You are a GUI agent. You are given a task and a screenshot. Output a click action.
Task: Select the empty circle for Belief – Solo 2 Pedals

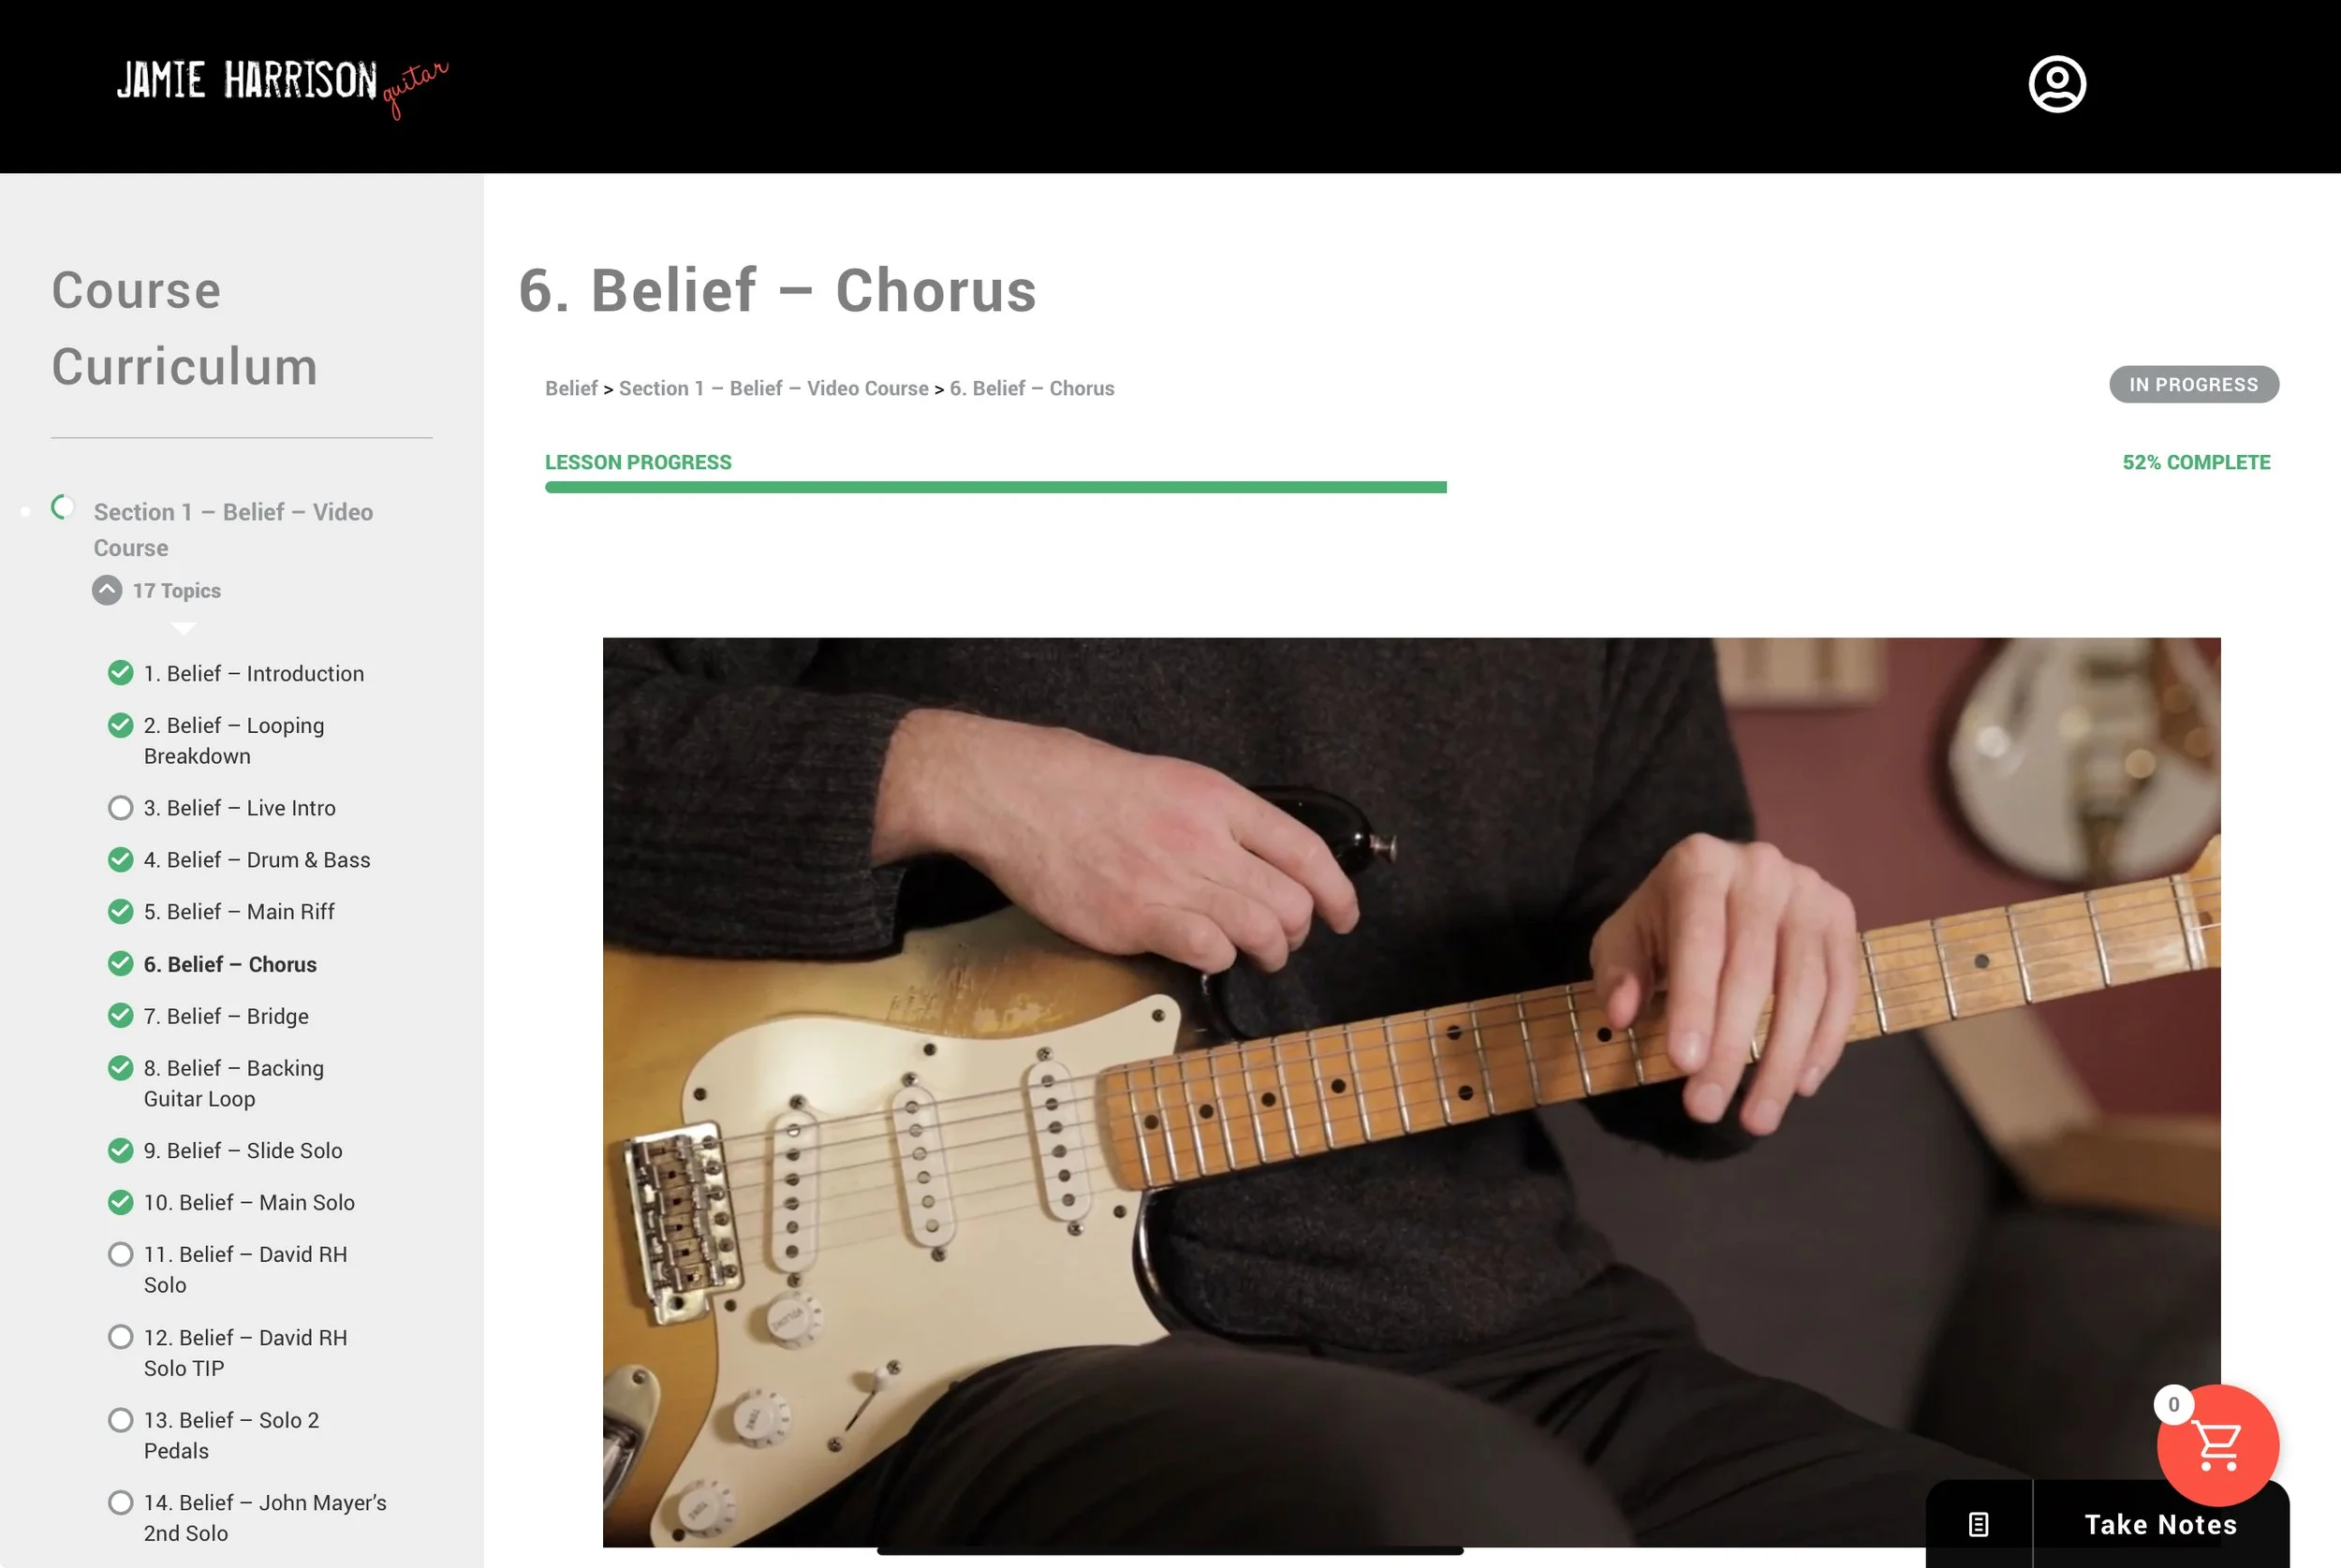(x=121, y=1420)
